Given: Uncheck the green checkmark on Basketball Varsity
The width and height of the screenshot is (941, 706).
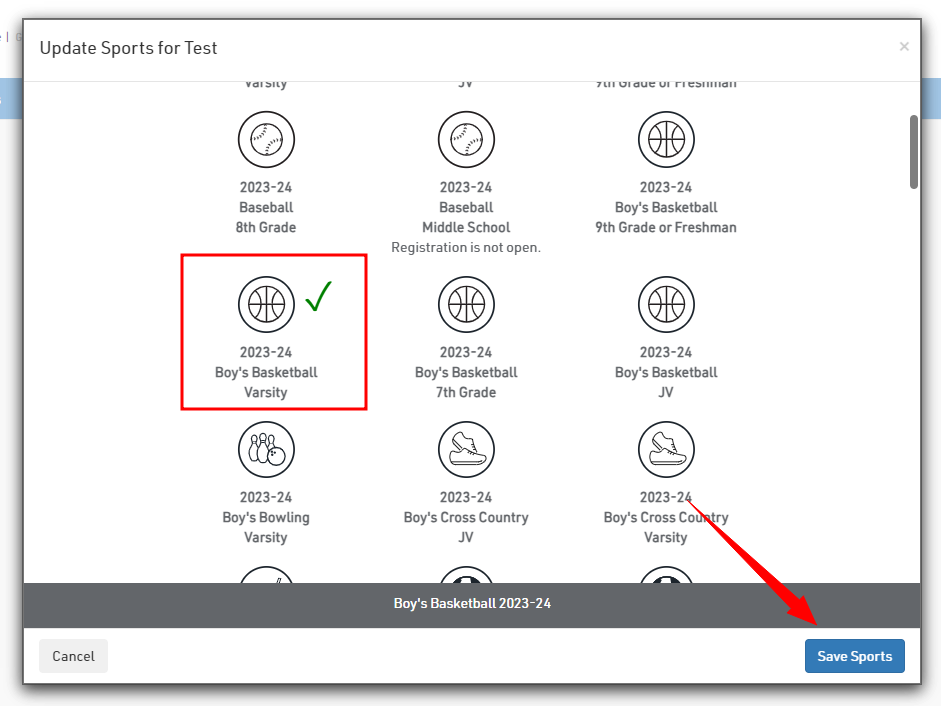Looking at the screenshot, I should click(x=319, y=297).
